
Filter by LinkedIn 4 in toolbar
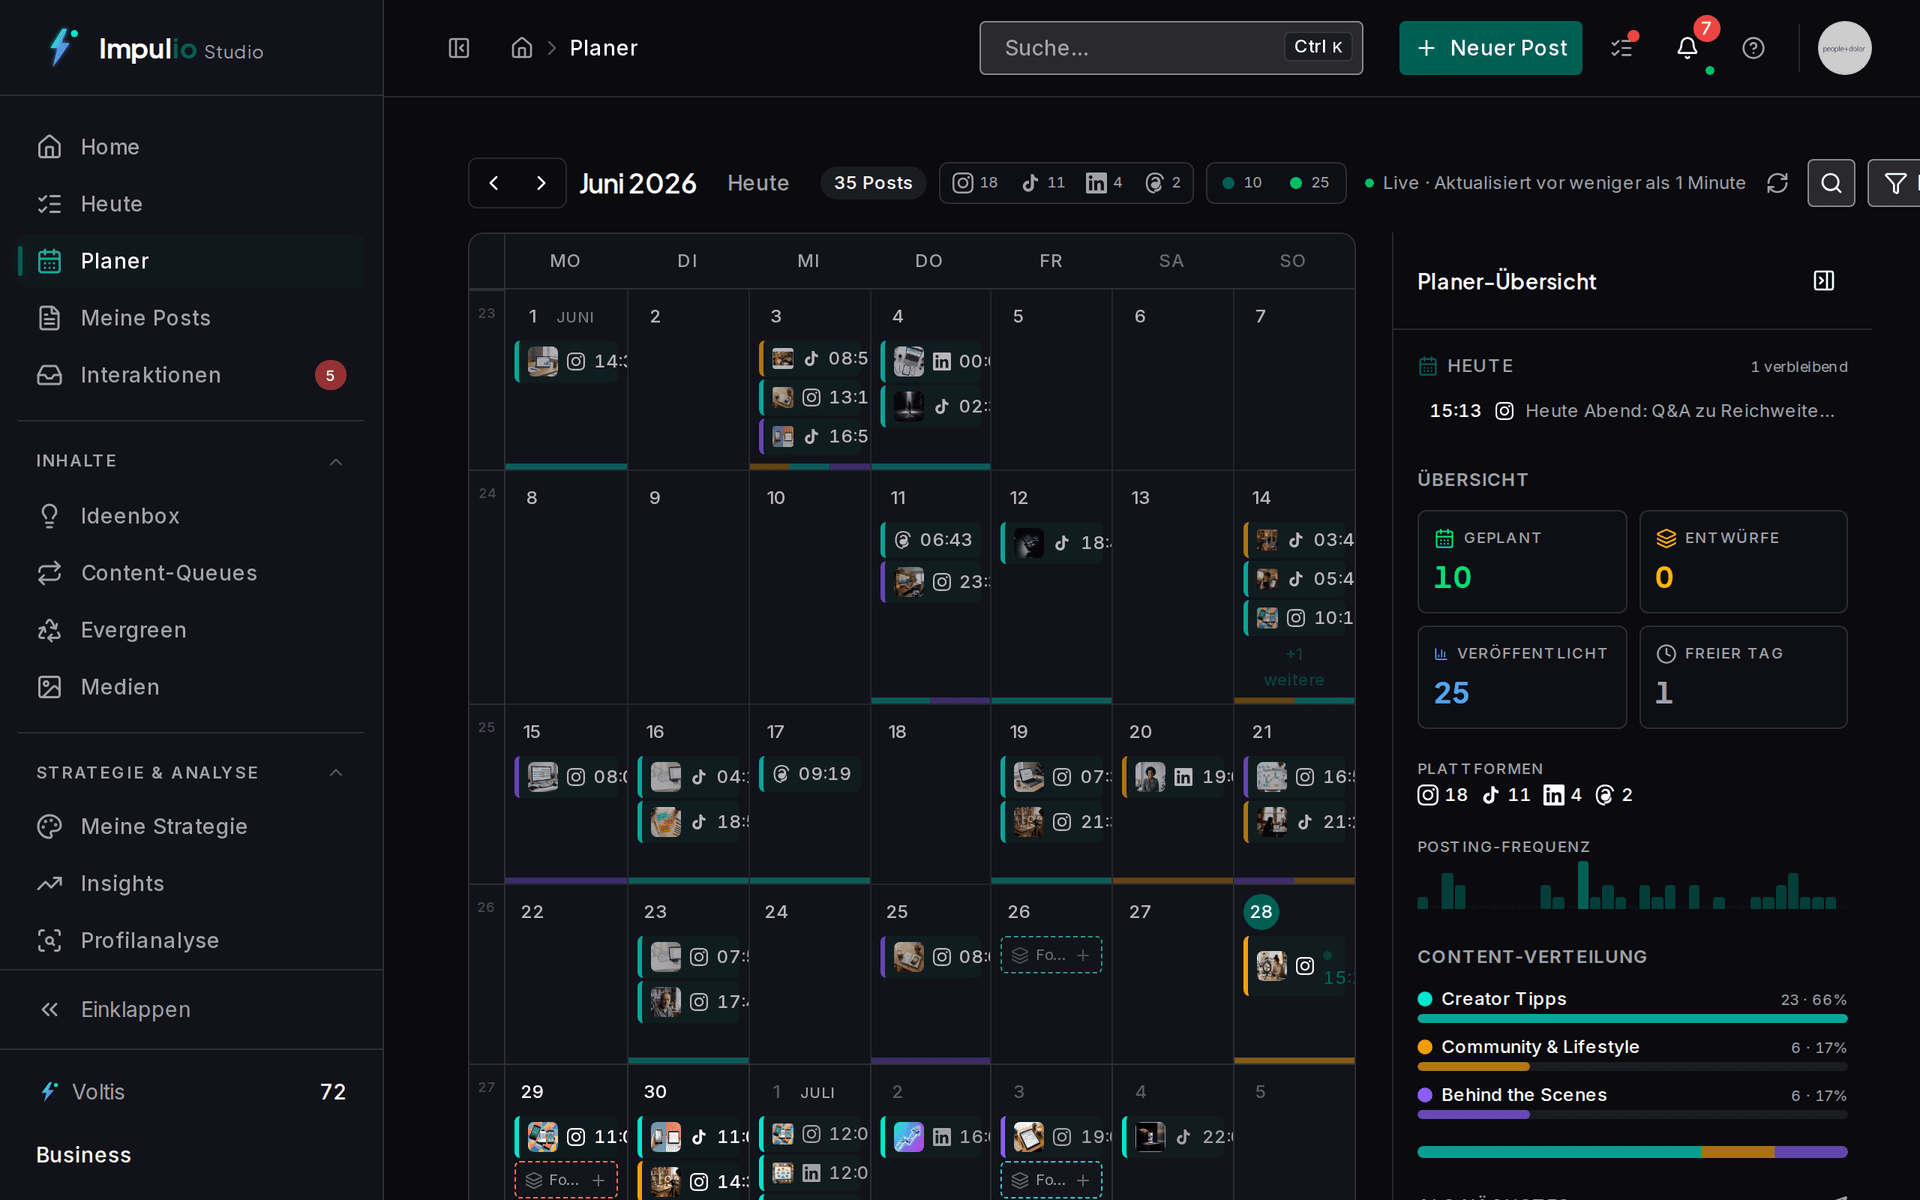[1104, 183]
